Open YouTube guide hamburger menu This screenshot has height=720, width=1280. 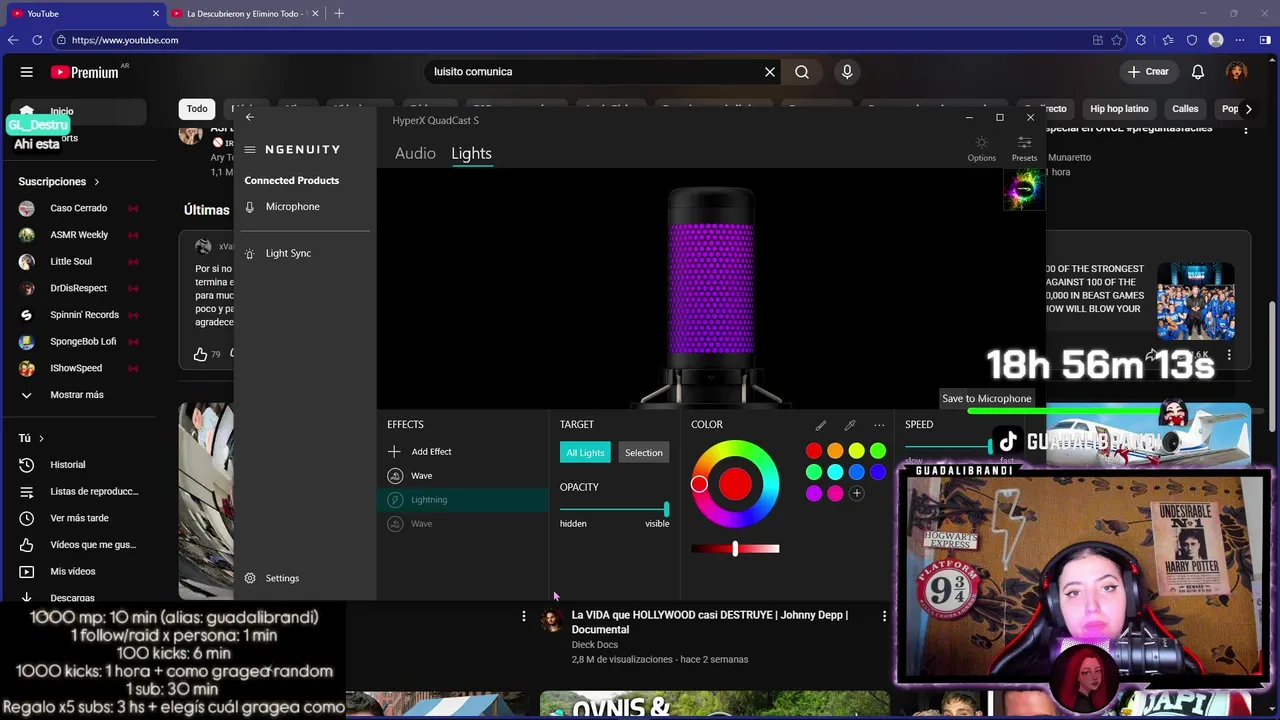pos(27,72)
